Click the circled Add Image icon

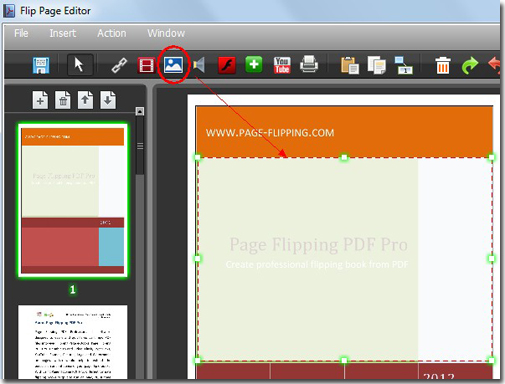coord(173,65)
